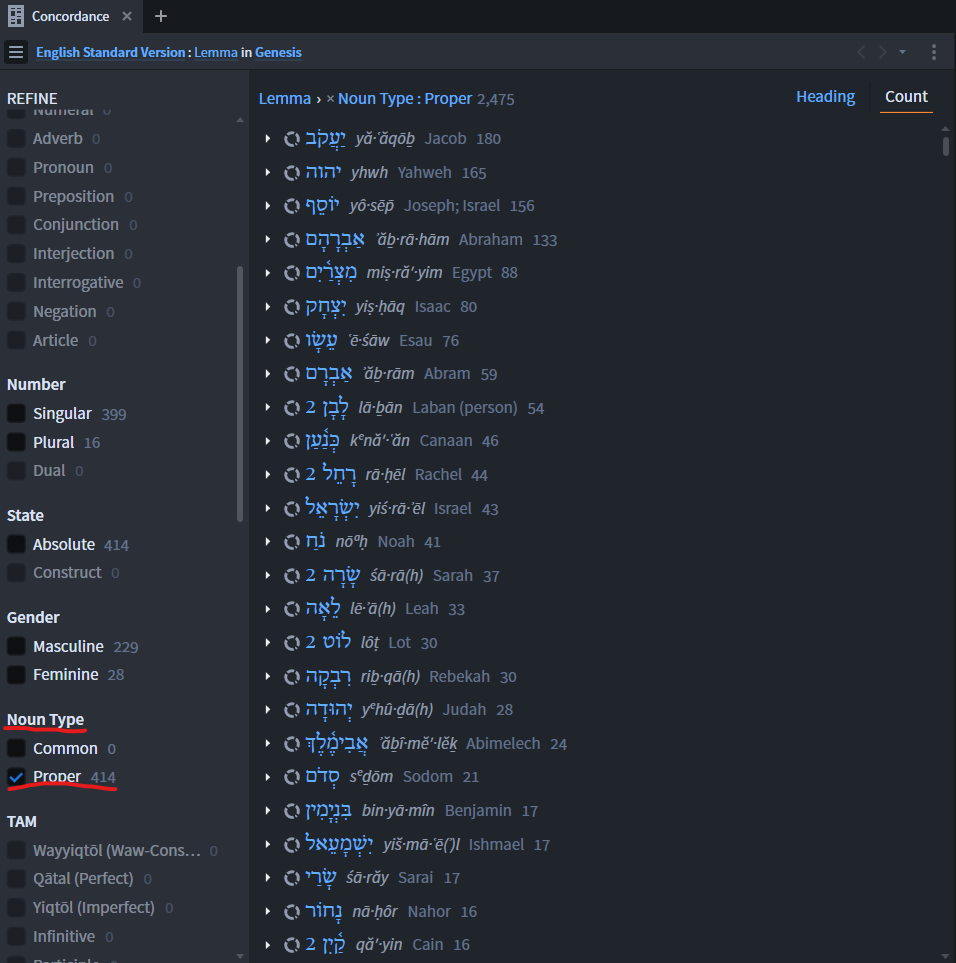This screenshot has height=963, width=956.
Task: Uncheck the Proper noun type checkbox
Action: pos(17,777)
